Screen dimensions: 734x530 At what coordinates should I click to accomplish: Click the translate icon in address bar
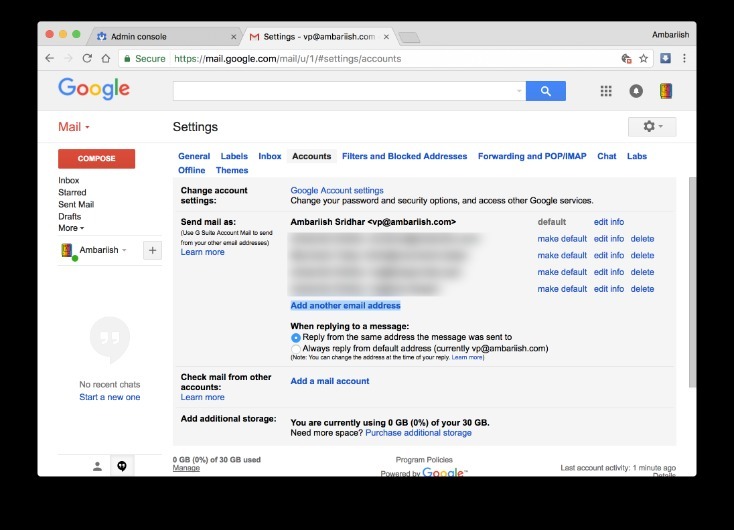626,59
